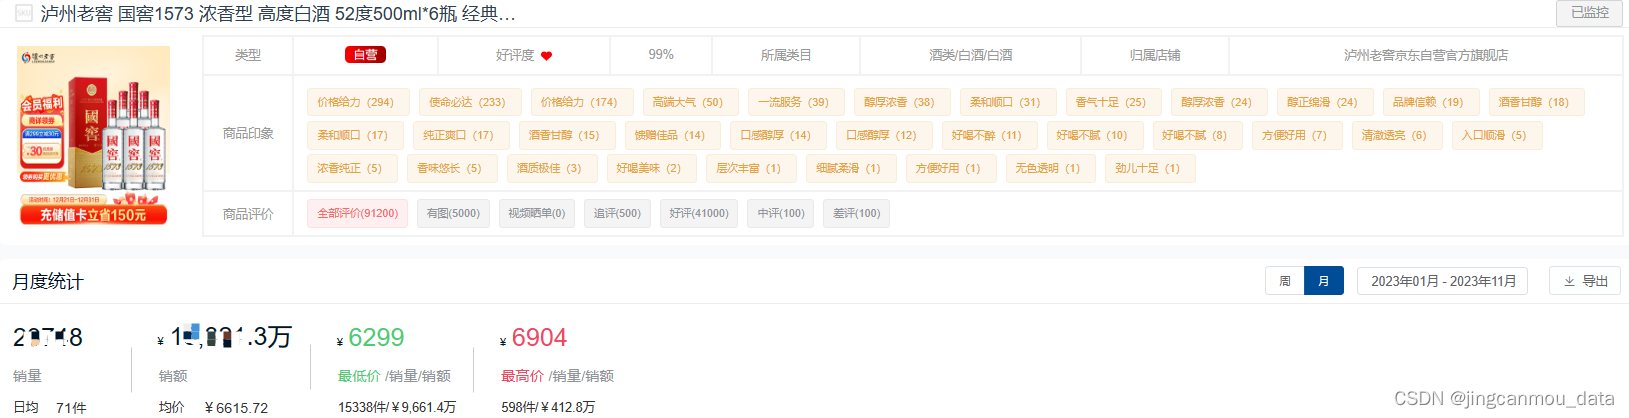This screenshot has height=418, width=1629.
Task: Filter reviews by 全部评价(91200)
Action: 357,213
